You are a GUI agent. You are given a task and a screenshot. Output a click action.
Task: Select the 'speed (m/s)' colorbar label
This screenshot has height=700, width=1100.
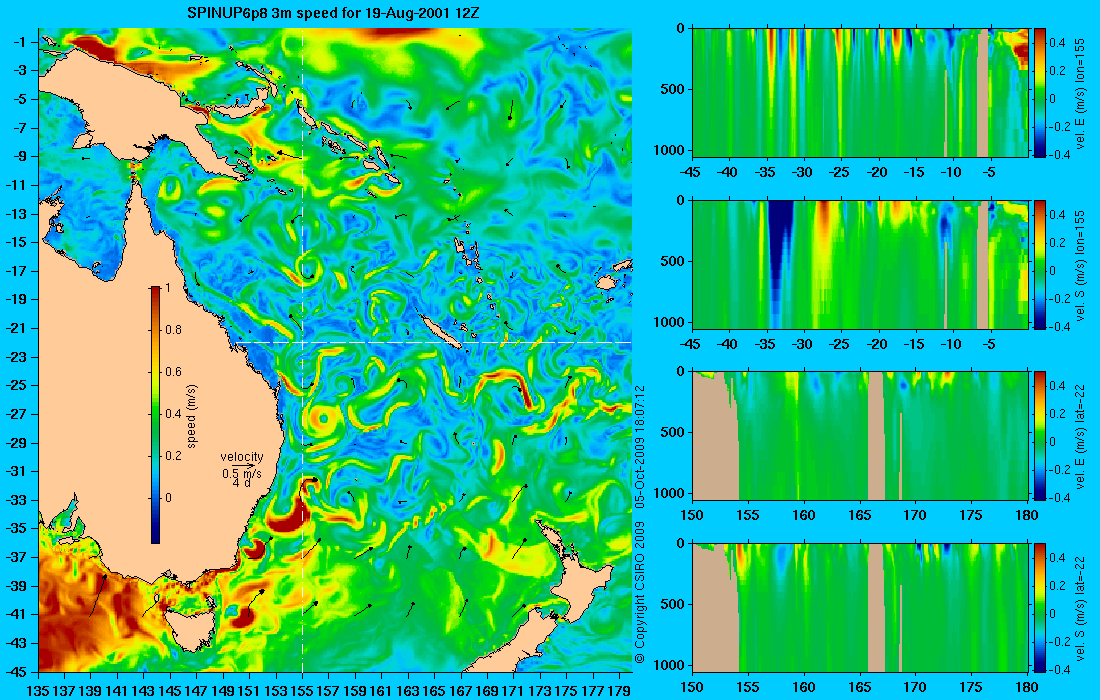192,415
